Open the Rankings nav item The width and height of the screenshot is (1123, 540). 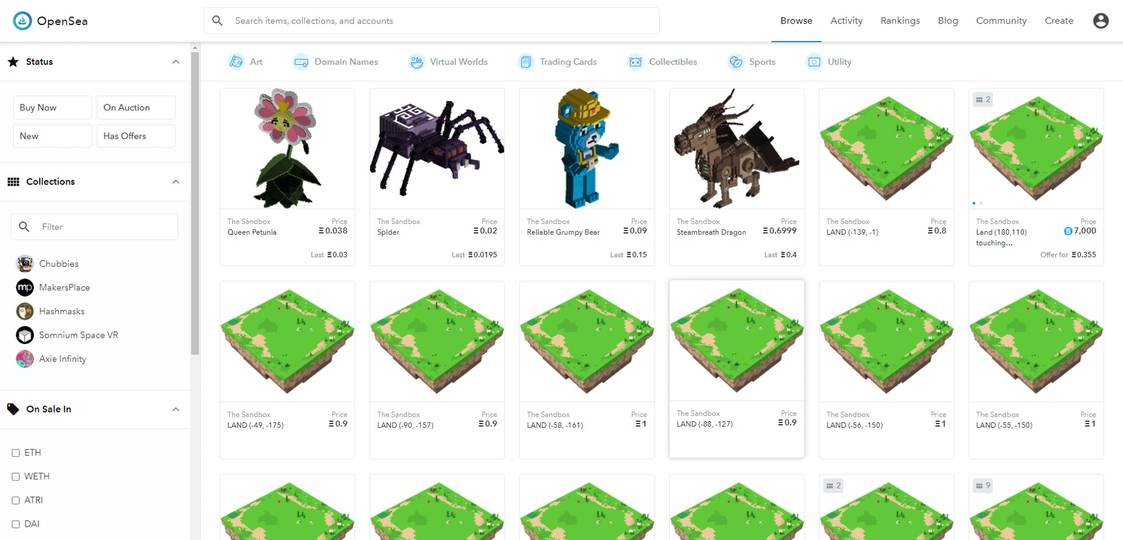click(900, 21)
